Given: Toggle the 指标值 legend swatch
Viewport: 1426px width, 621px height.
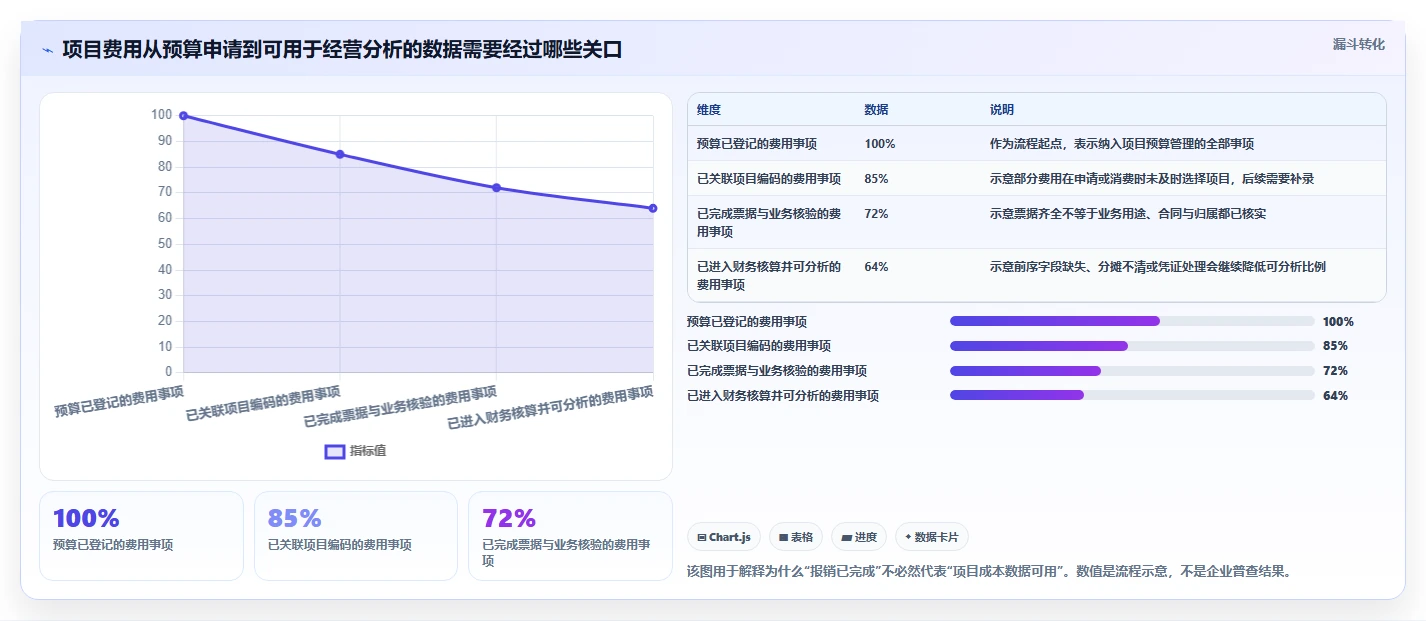Looking at the screenshot, I should click(x=335, y=451).
